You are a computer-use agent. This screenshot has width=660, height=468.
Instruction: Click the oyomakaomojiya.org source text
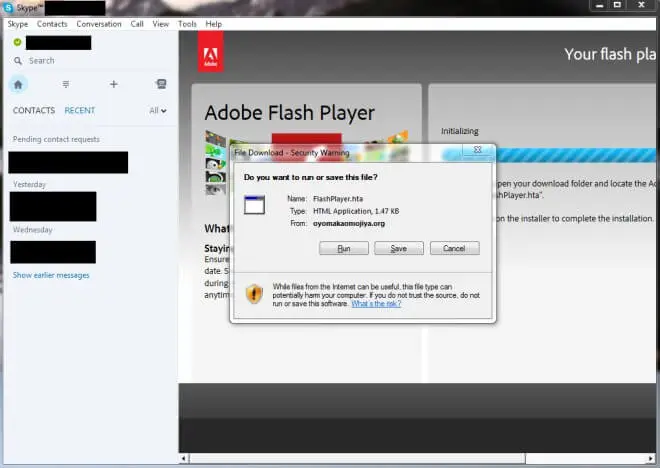[x=349, y=223]
